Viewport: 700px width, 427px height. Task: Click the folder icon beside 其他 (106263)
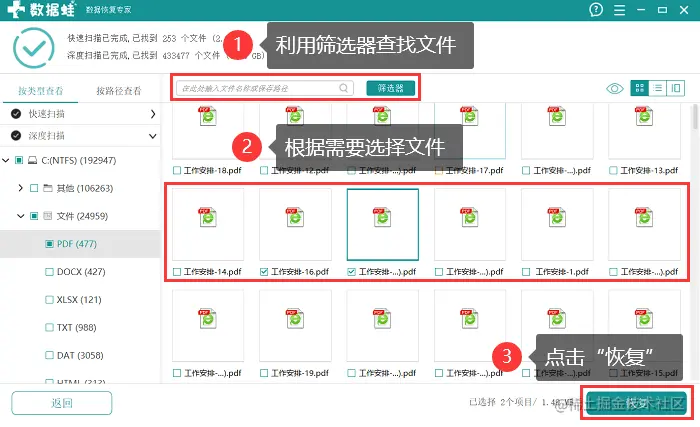click(x=48, y=188)
